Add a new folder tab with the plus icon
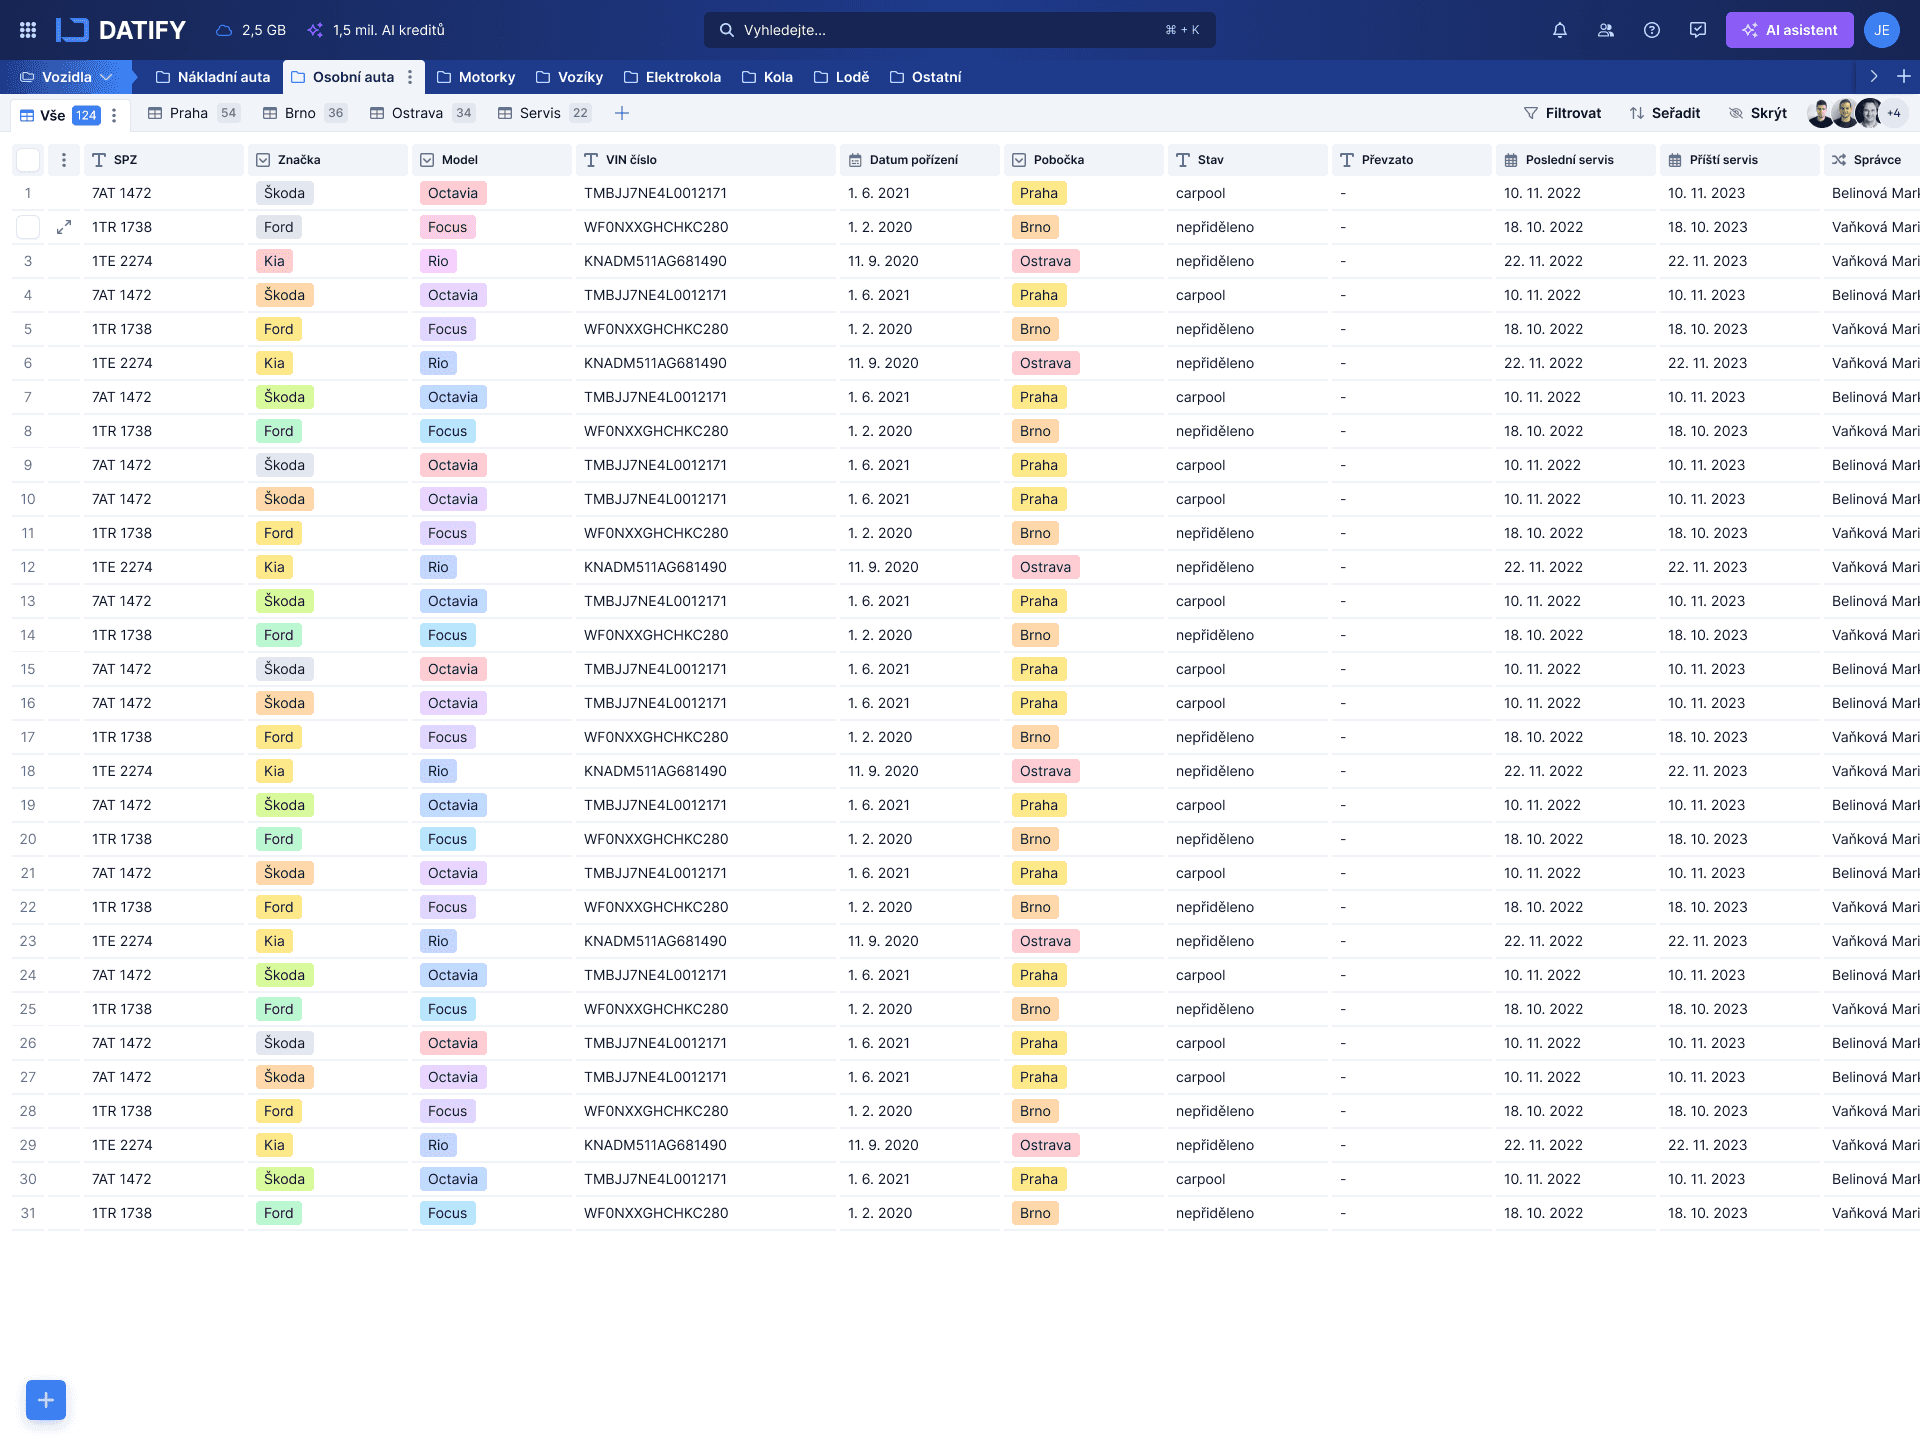The image size is (1920, 1440). (1903, 76)
